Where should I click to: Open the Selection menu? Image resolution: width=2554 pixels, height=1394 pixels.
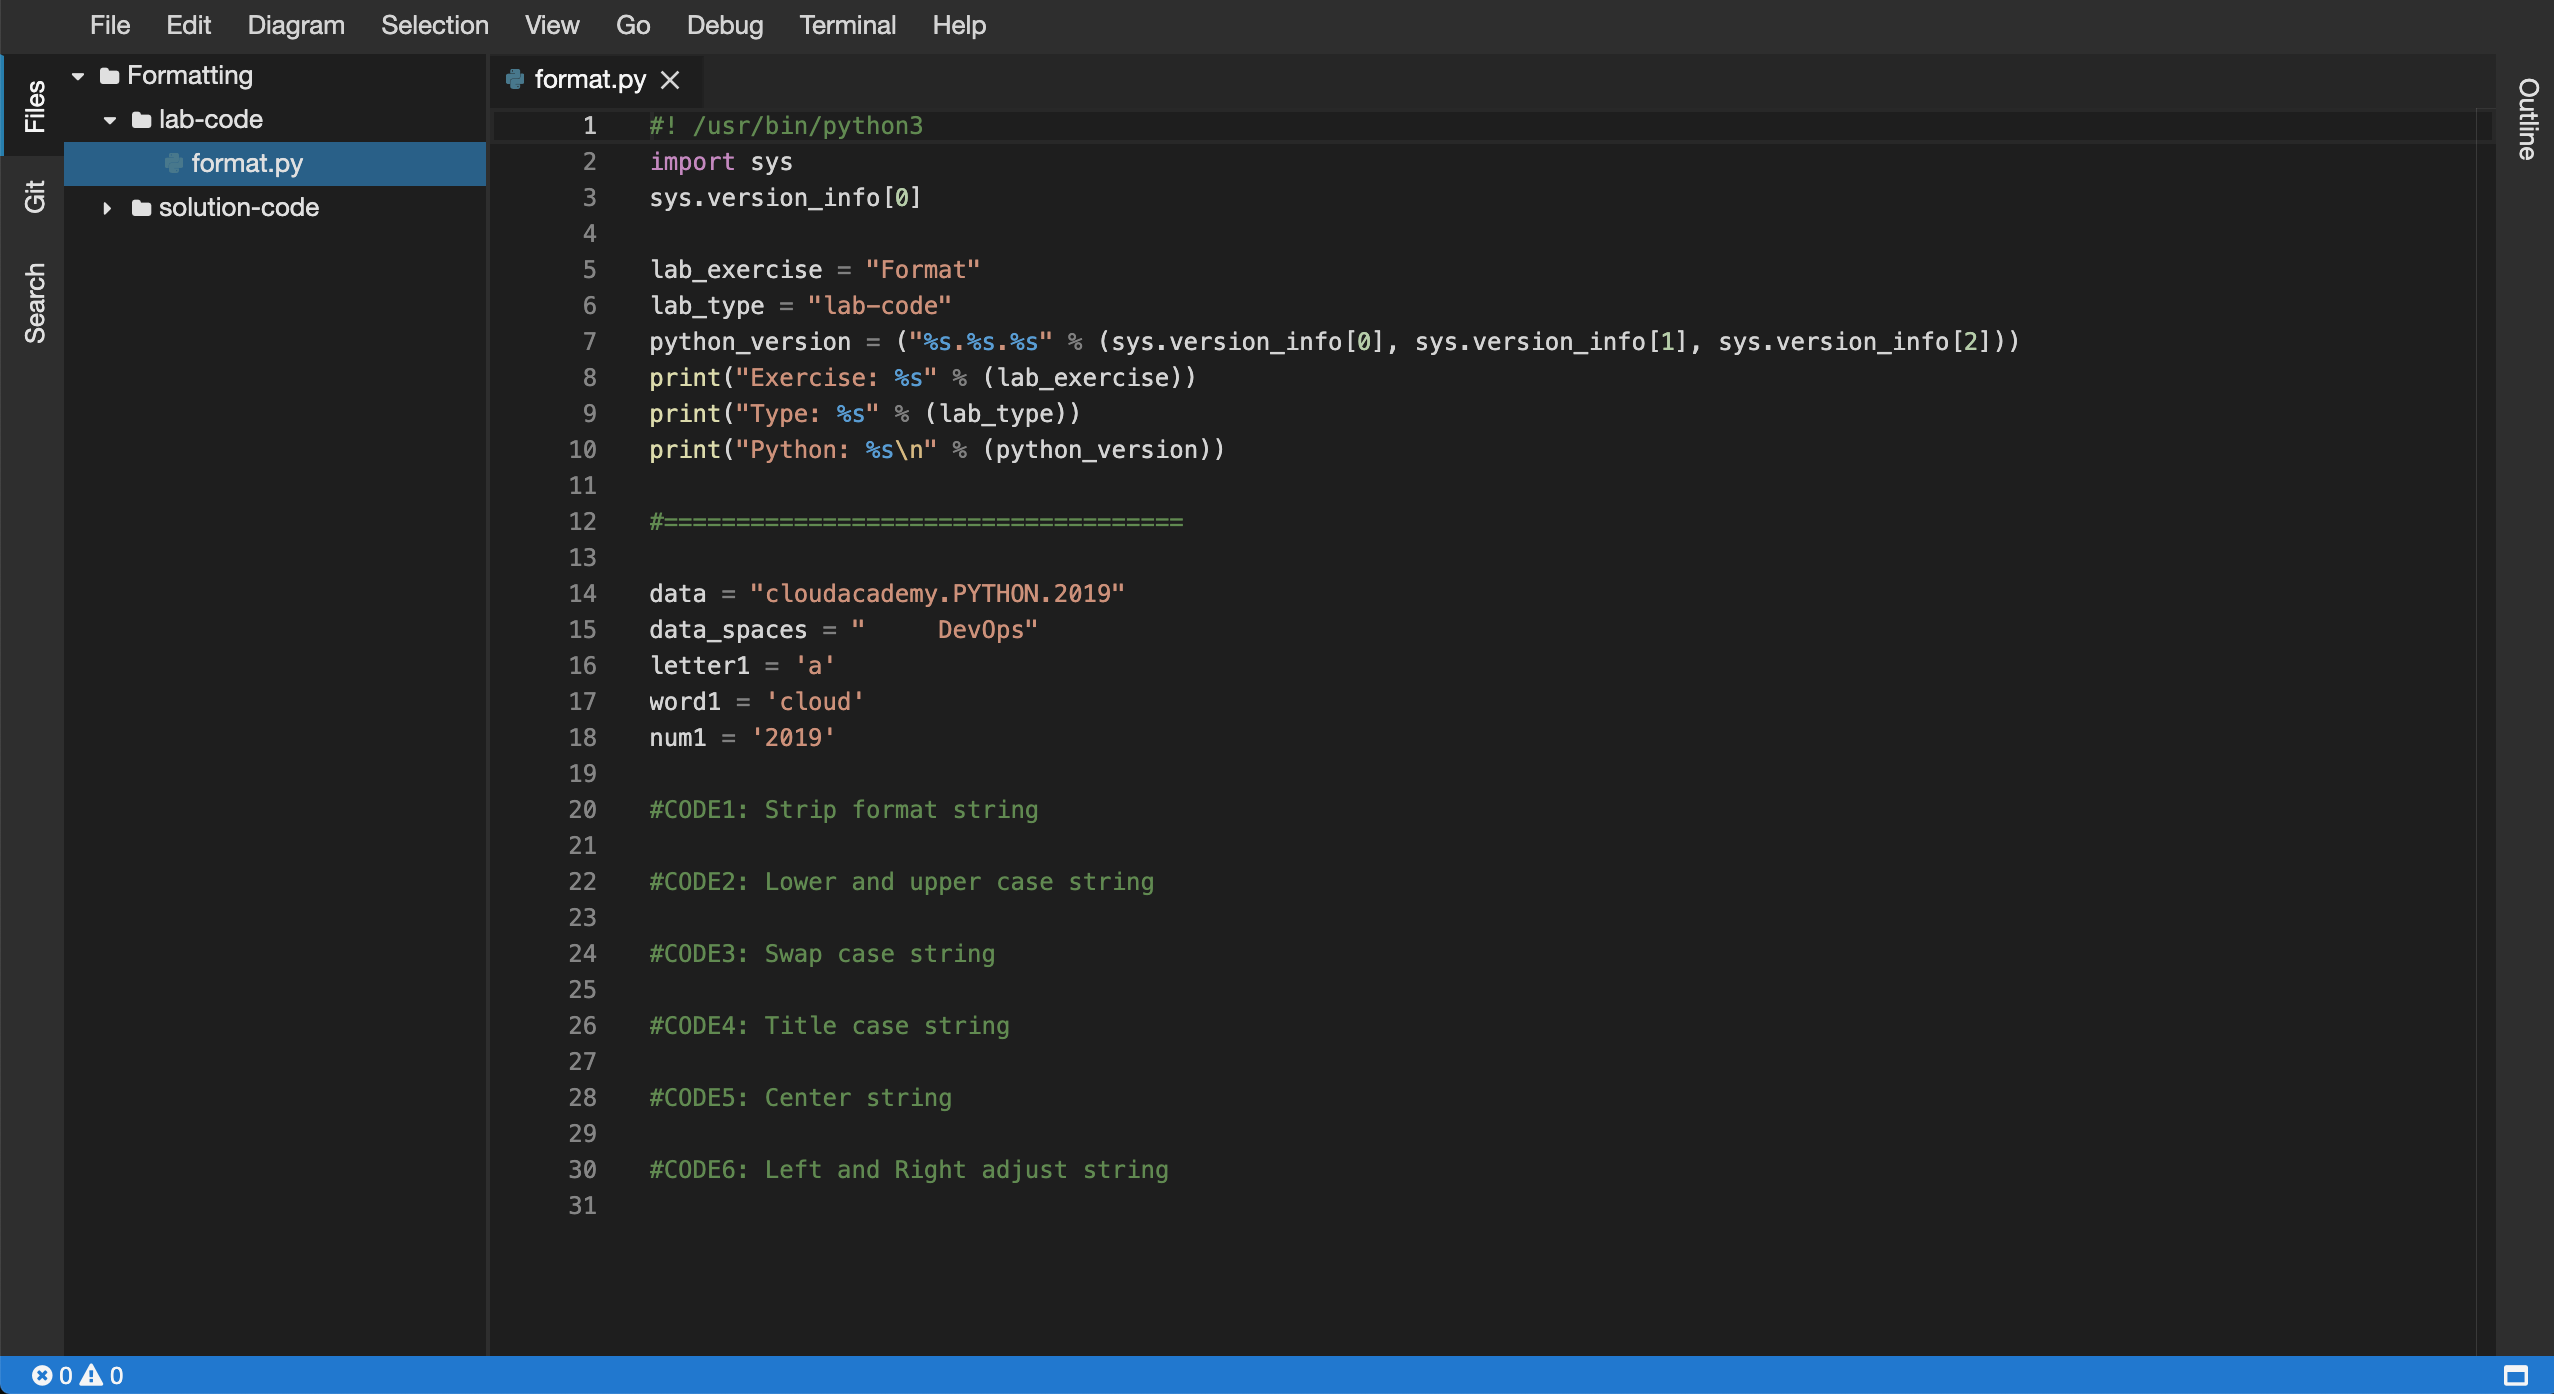click(x=435, y=25)
